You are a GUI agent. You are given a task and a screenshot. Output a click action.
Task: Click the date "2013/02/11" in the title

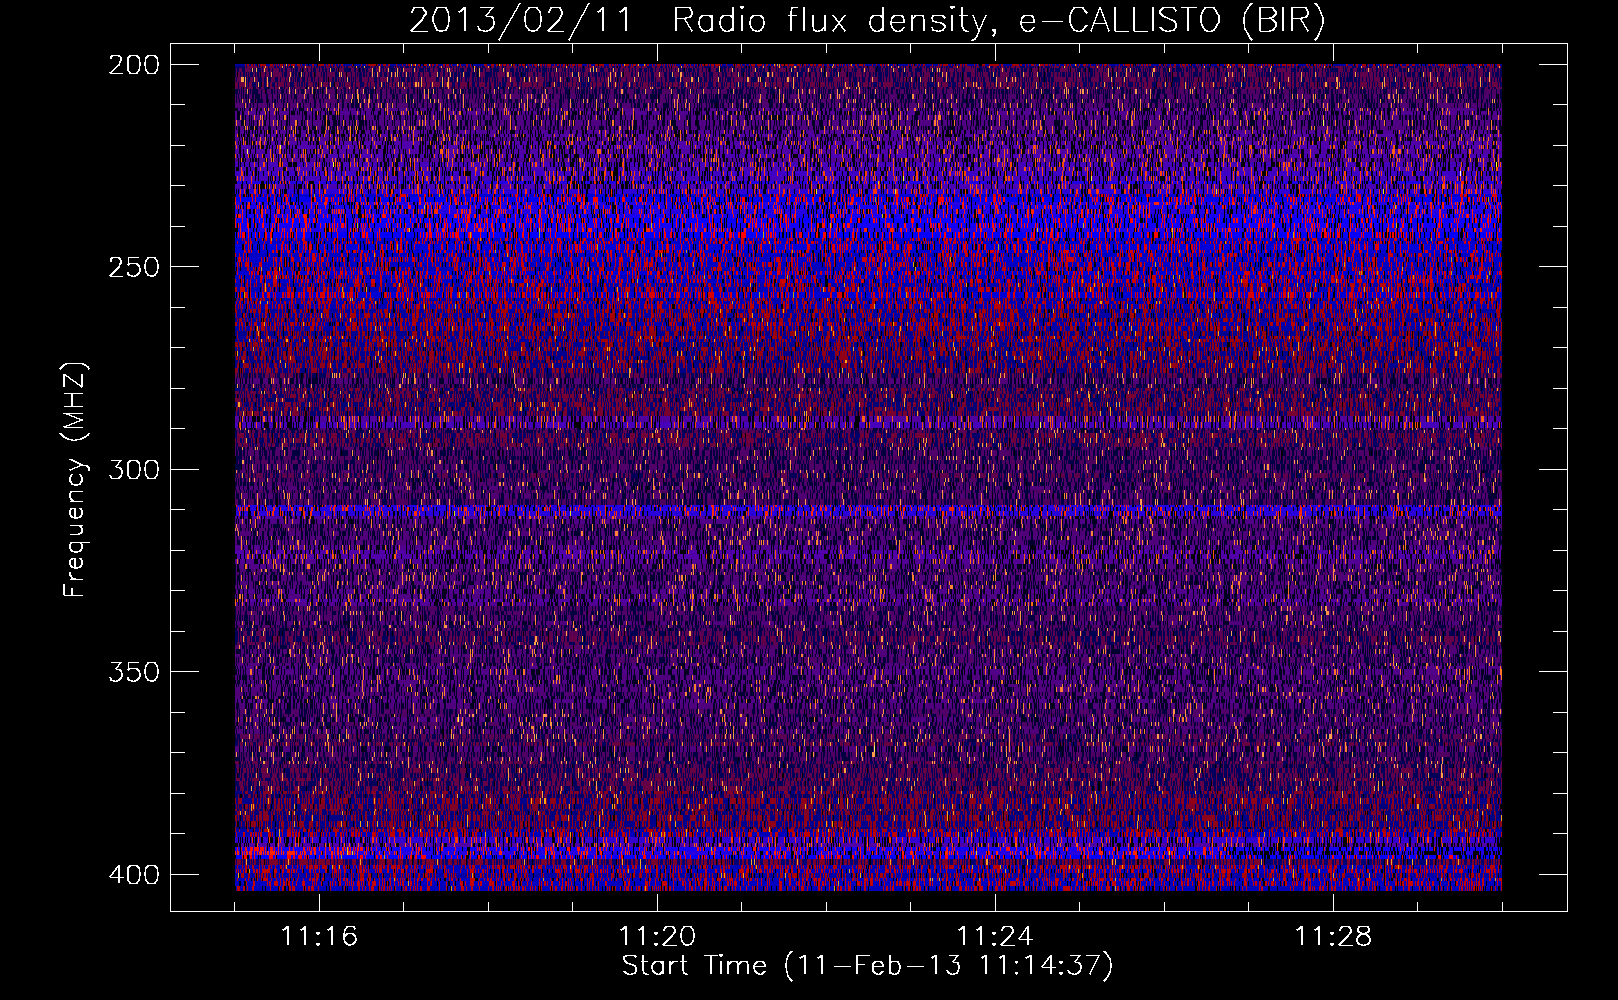521,22
